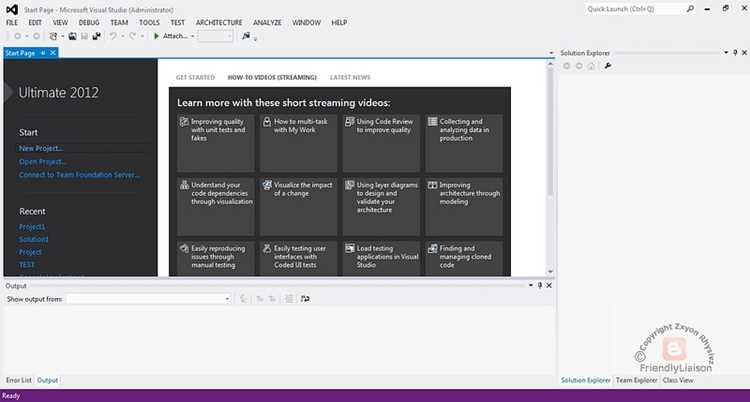Open Solution Explorer window position dropdown

point(726,53)
